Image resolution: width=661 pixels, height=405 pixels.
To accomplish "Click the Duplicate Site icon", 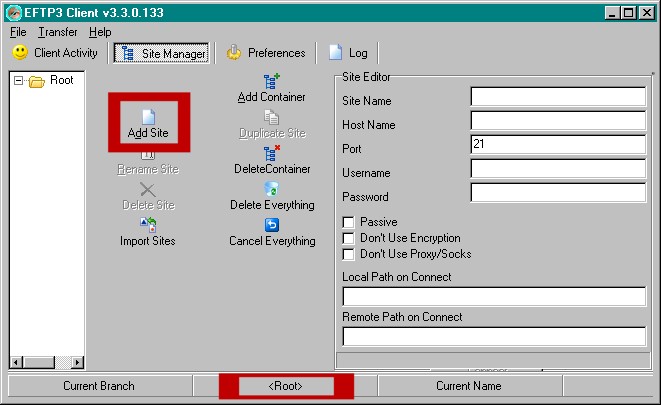I will click(x=271, y=118).
